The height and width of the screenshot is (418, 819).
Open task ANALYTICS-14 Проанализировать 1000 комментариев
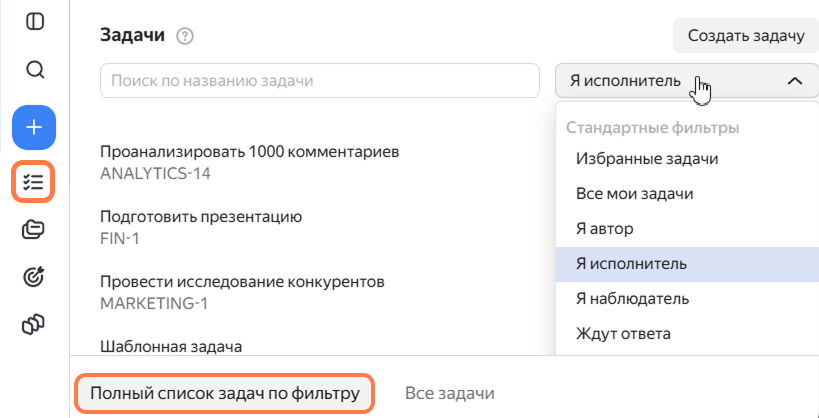click(250, 162)
